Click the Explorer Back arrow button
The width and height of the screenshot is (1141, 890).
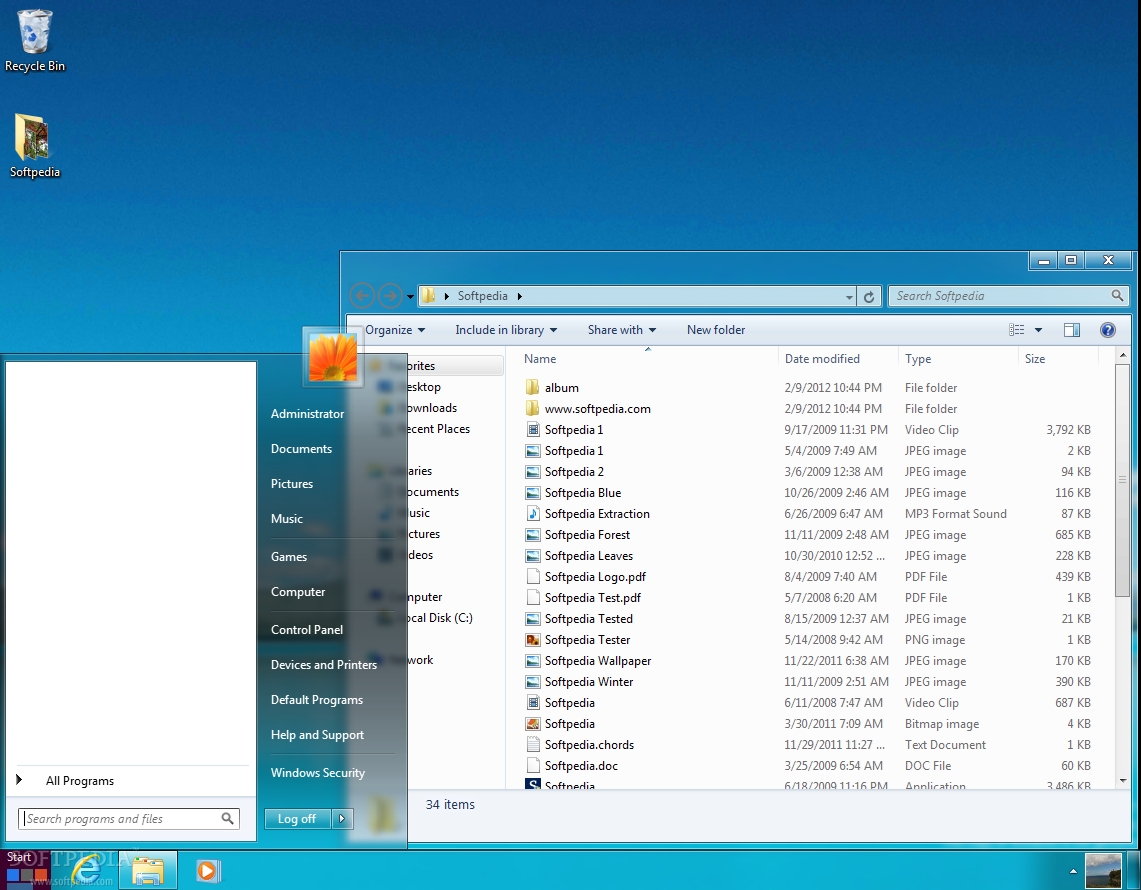click(x=362, y=295)
